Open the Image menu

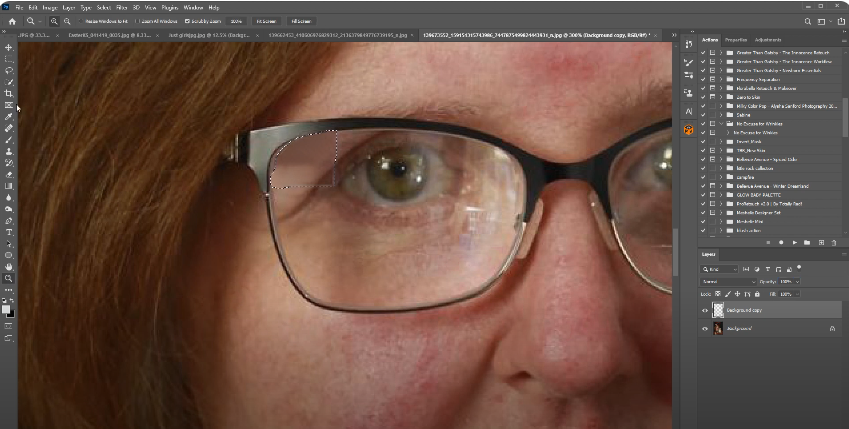pos(50,8)
